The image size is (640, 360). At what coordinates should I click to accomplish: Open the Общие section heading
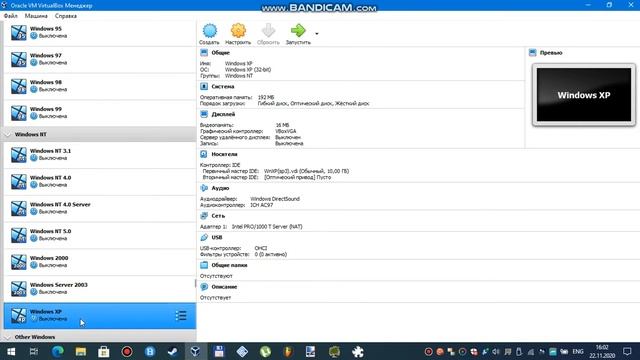pyautogui.click(x=221, y=53)
